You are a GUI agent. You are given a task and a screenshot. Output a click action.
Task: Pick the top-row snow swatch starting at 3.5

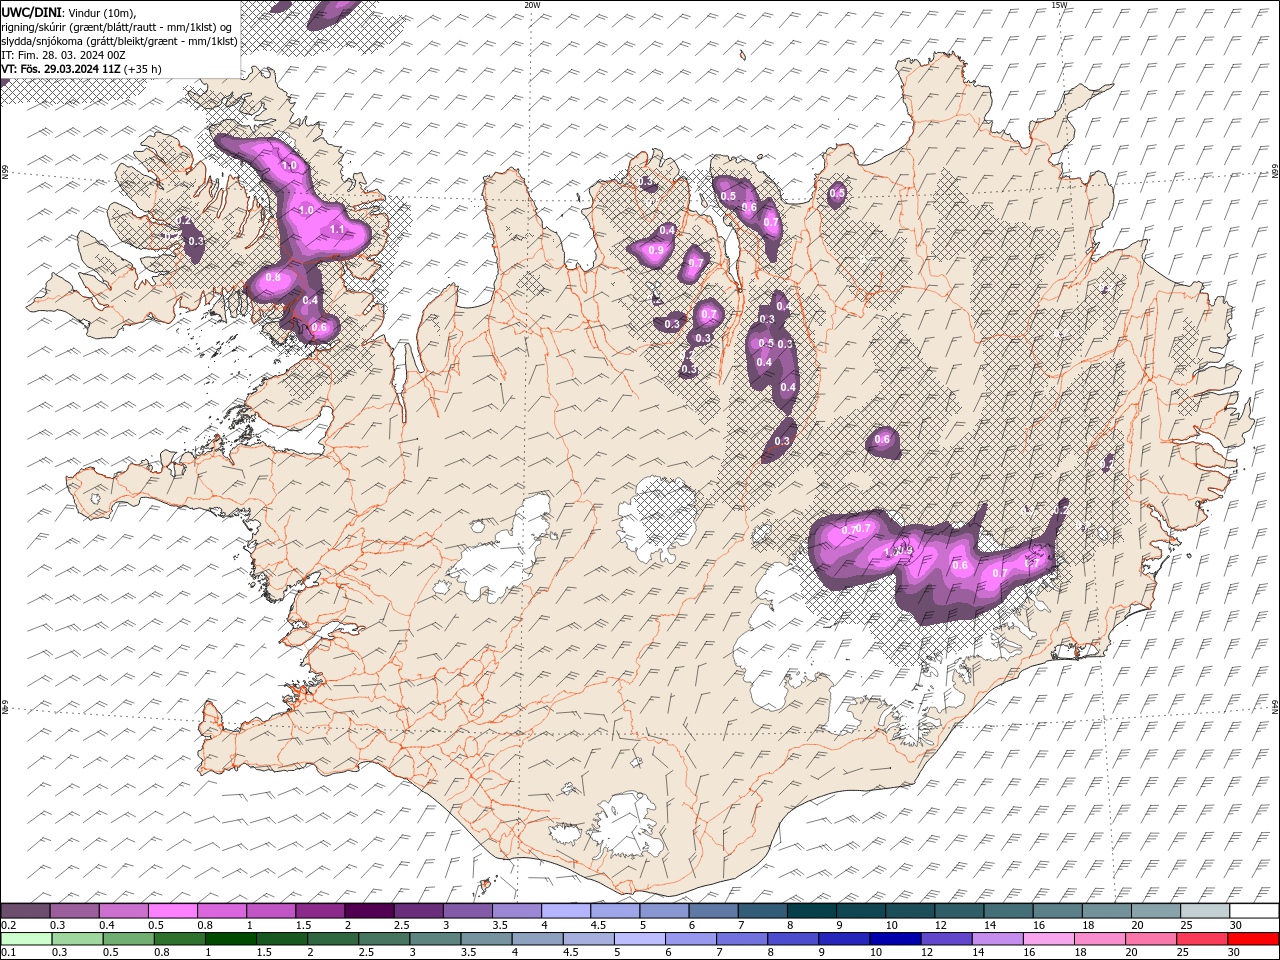click(x=517, y=910)
